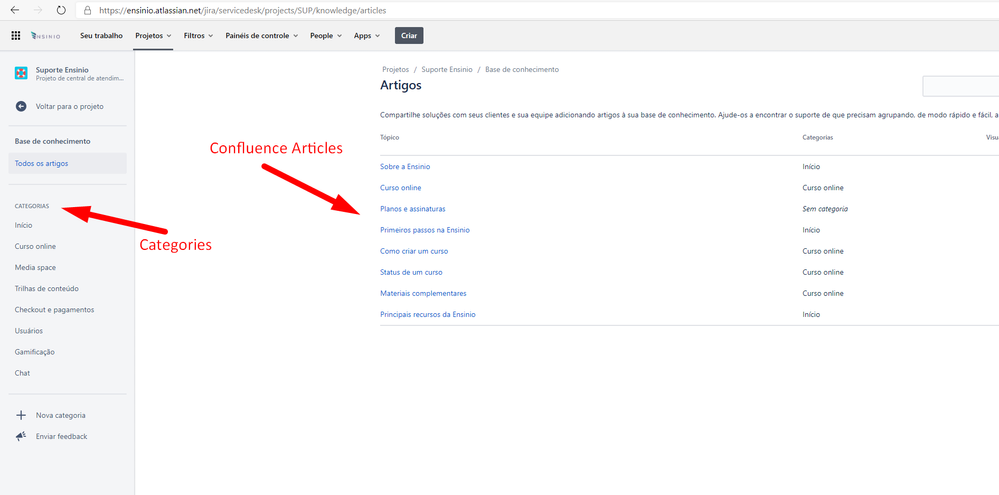Select the Checkout e pagamentos category
Image resolution: width=999 pixels, height=495 pixels.
pos(54,310)
